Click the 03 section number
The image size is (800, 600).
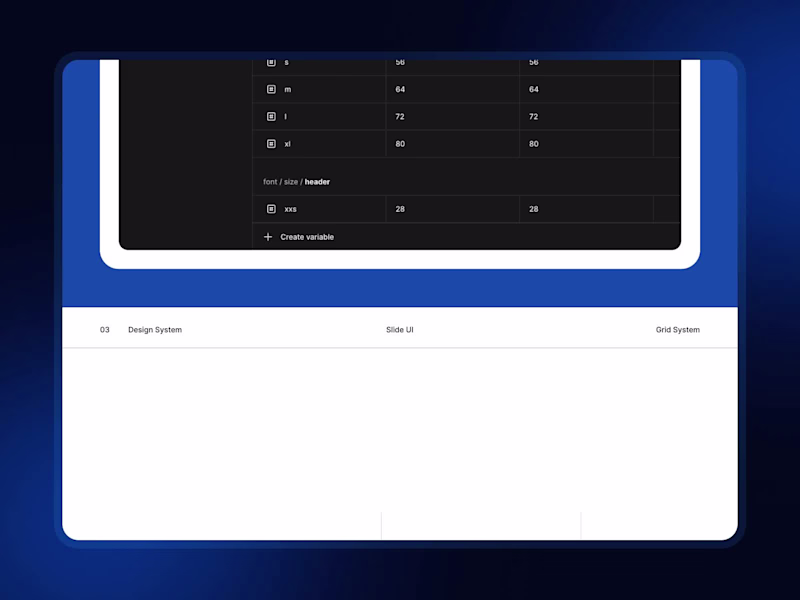tap(105, 330)
